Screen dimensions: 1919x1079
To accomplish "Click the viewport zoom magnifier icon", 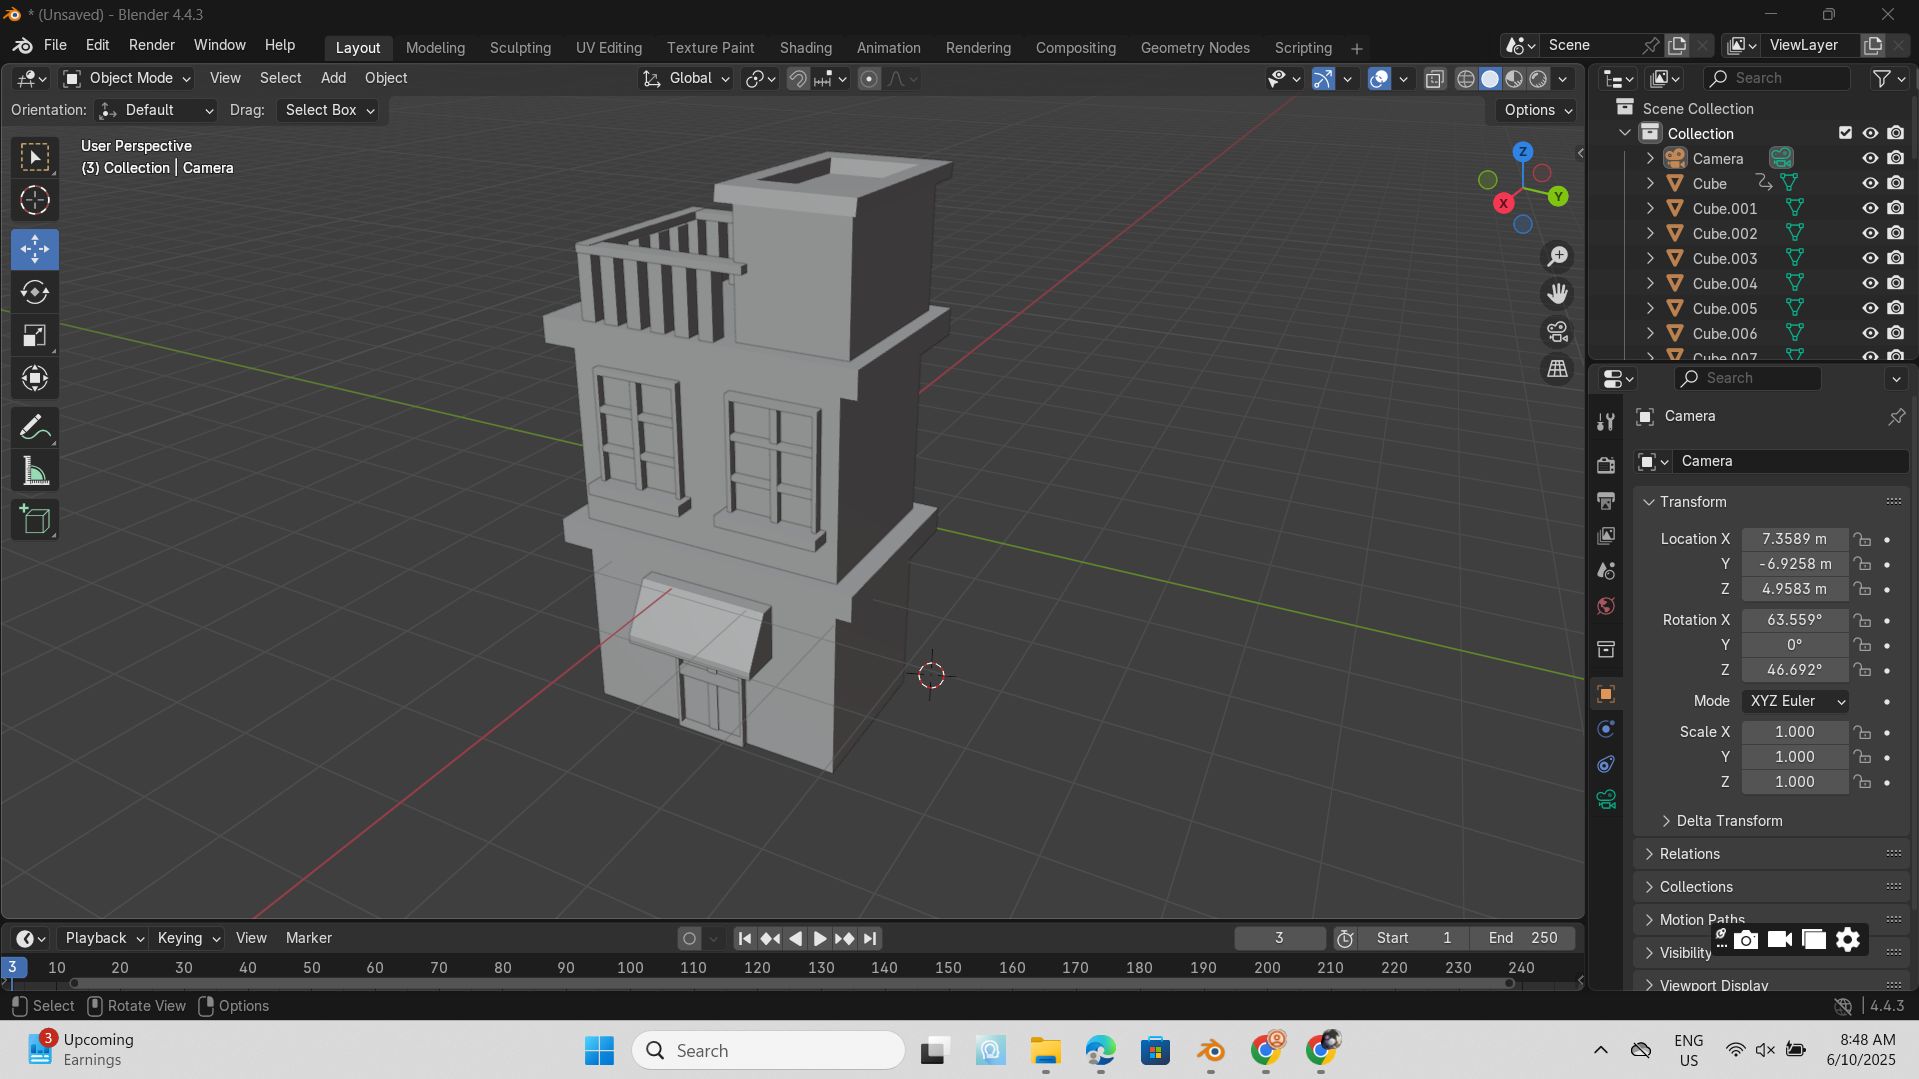I will (x=1557, y=257).
